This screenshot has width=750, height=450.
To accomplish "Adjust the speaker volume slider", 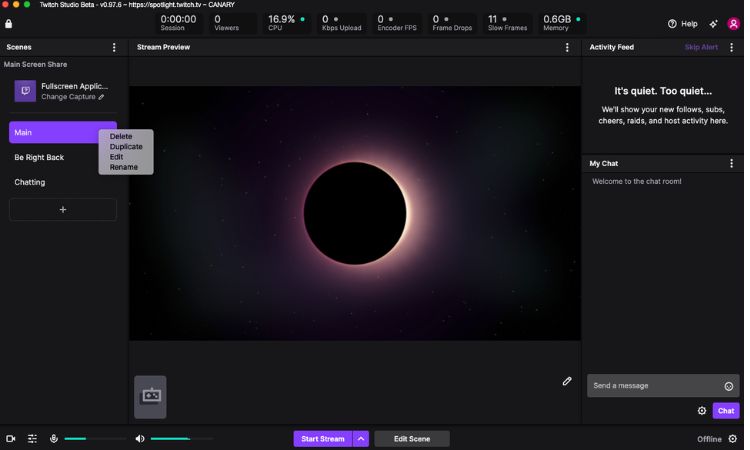I will click(182, 439).
